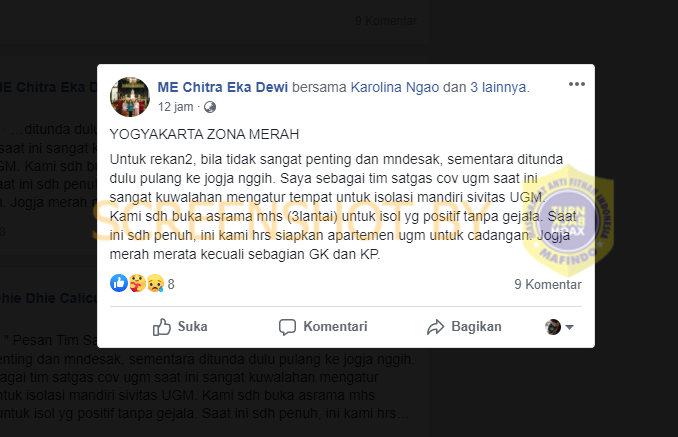Click the Suka button label
678x437 pixels.
(x=192, y=326)
